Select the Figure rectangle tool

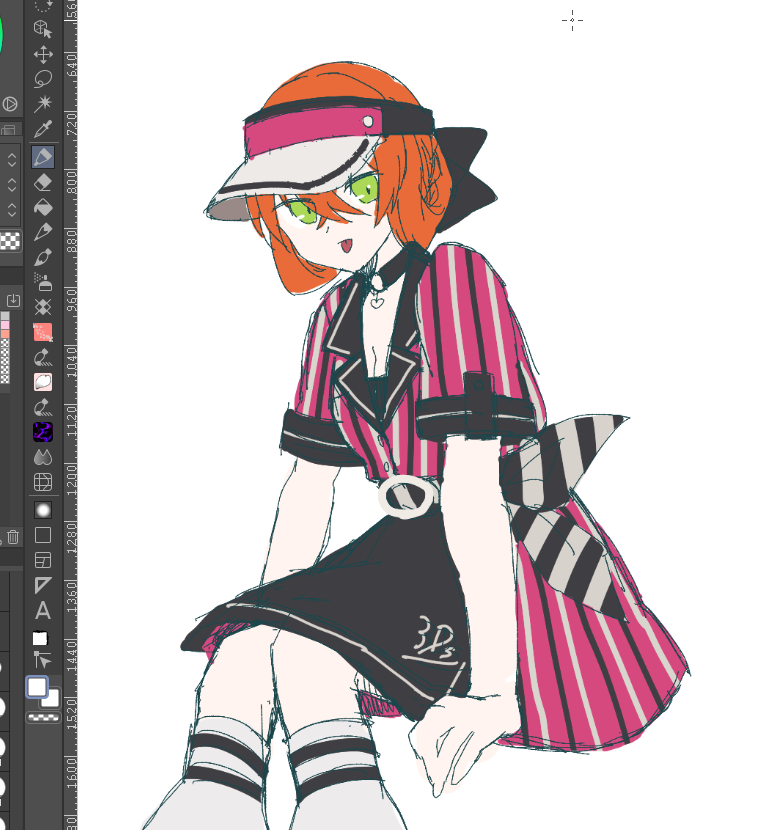tap(43, 535)
